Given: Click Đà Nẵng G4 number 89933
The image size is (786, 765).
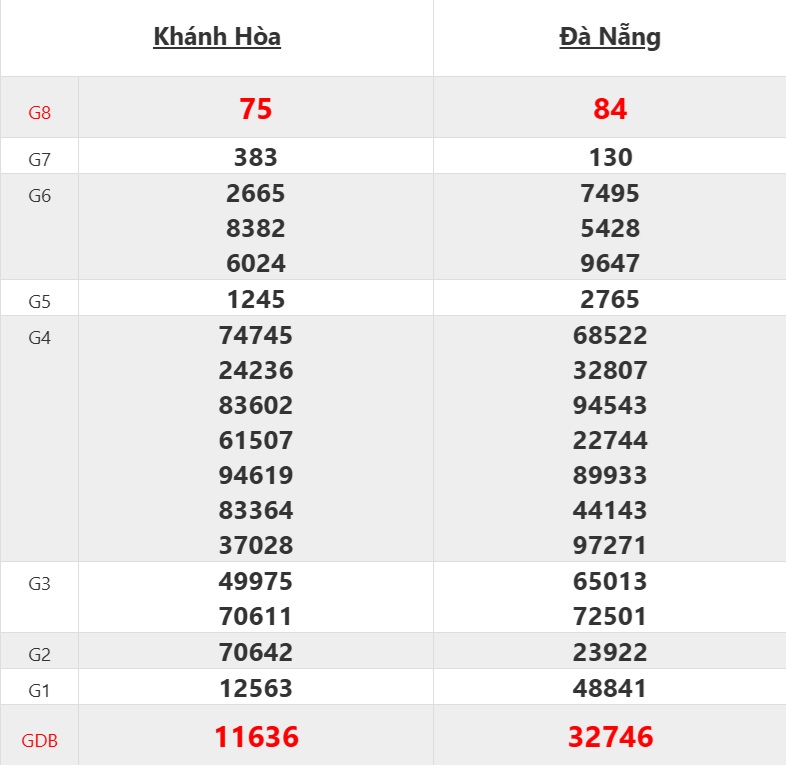Looking at the screenshot, I should pos(610,476).
